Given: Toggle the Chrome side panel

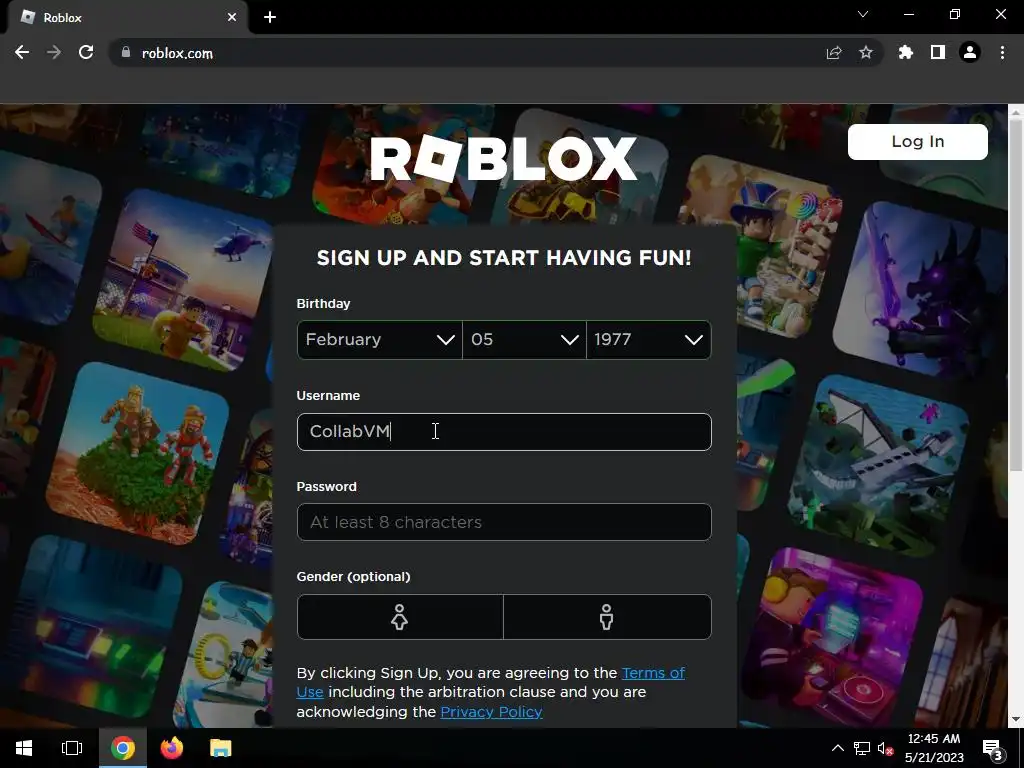Looking at the screenshot, I should tap(938, 53).
